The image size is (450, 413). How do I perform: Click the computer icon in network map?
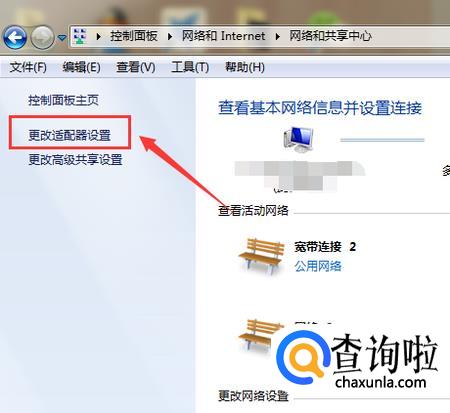coord(299,139)
